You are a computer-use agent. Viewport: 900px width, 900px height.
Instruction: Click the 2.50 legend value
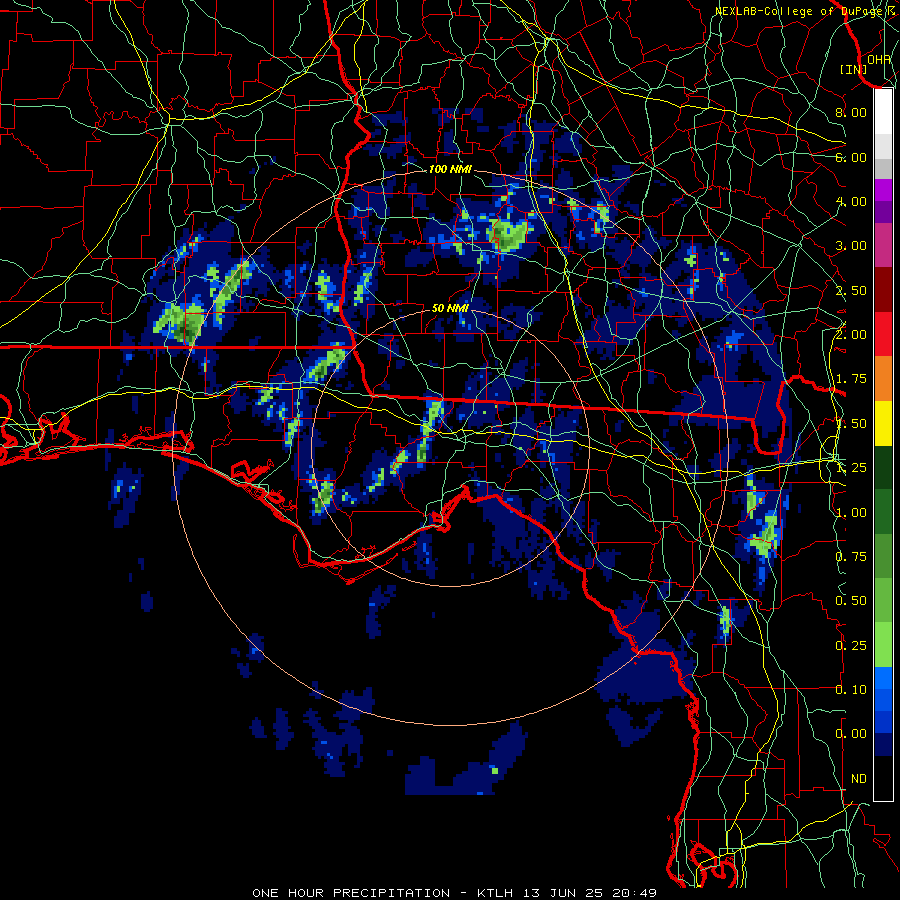pos(851,290)
